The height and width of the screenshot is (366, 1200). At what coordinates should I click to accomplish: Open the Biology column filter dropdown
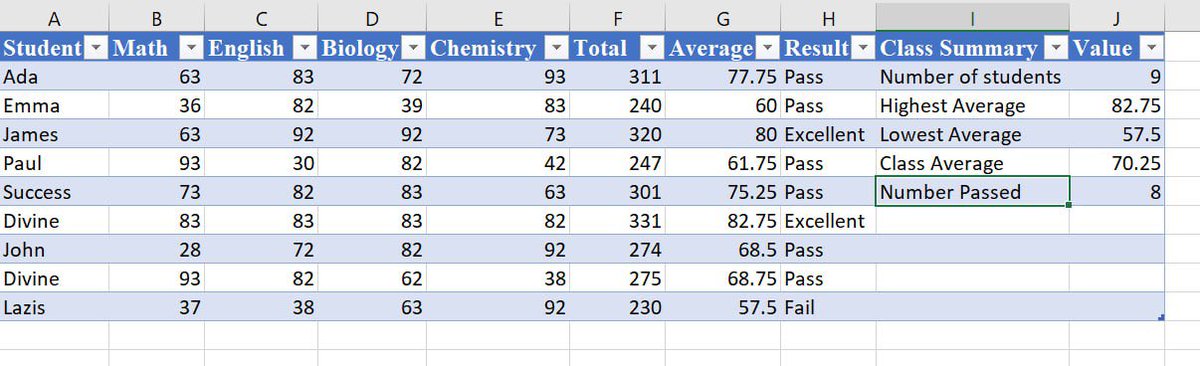[414, 49]
